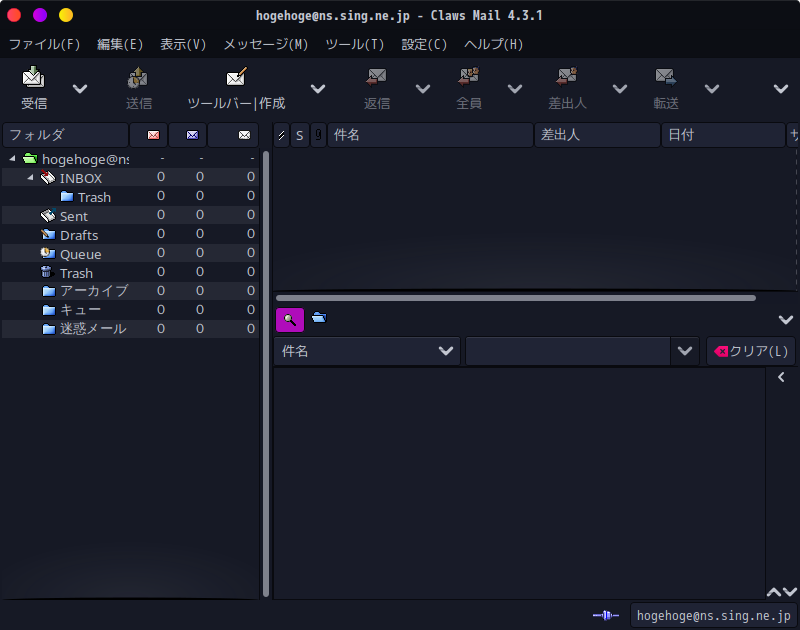
Task: Click the 作成 (Compose) mail icon
Action: coord(236,77)
